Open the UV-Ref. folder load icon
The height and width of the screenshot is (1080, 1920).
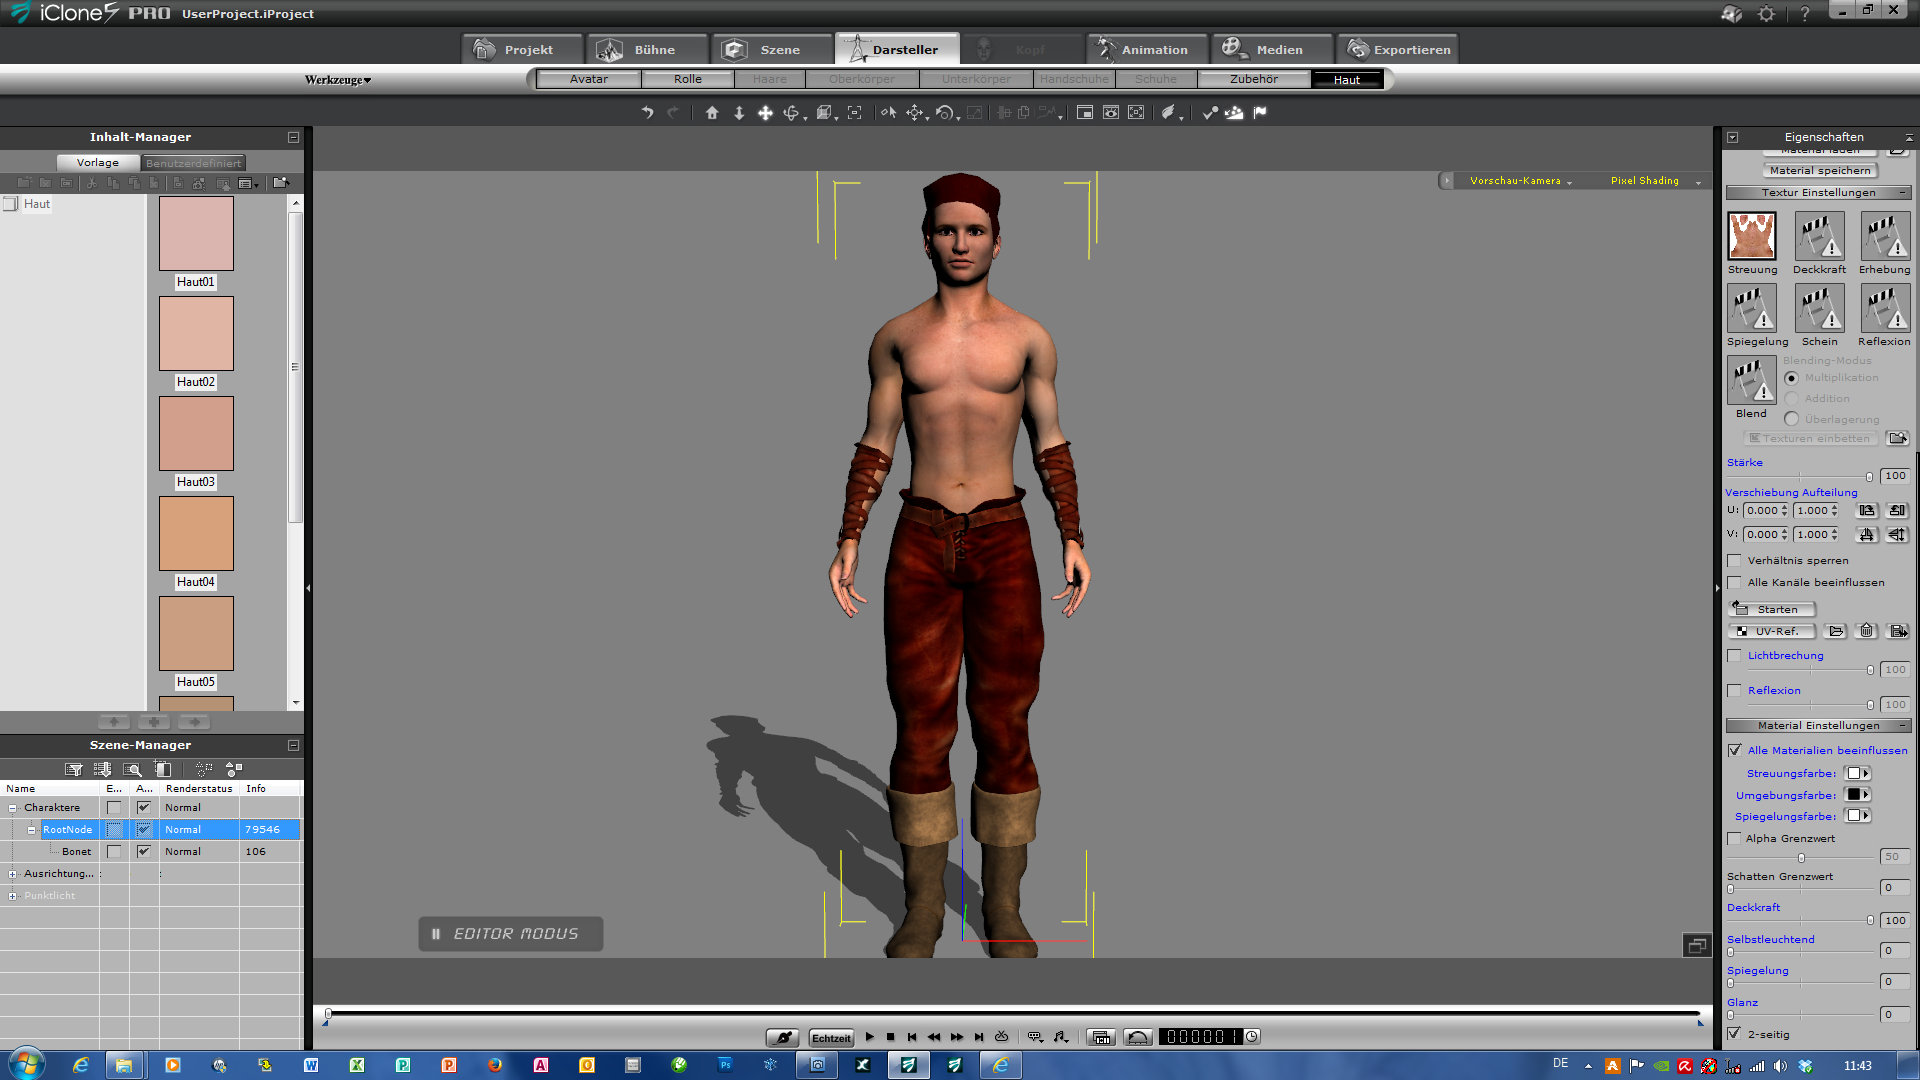(1835, 631)
